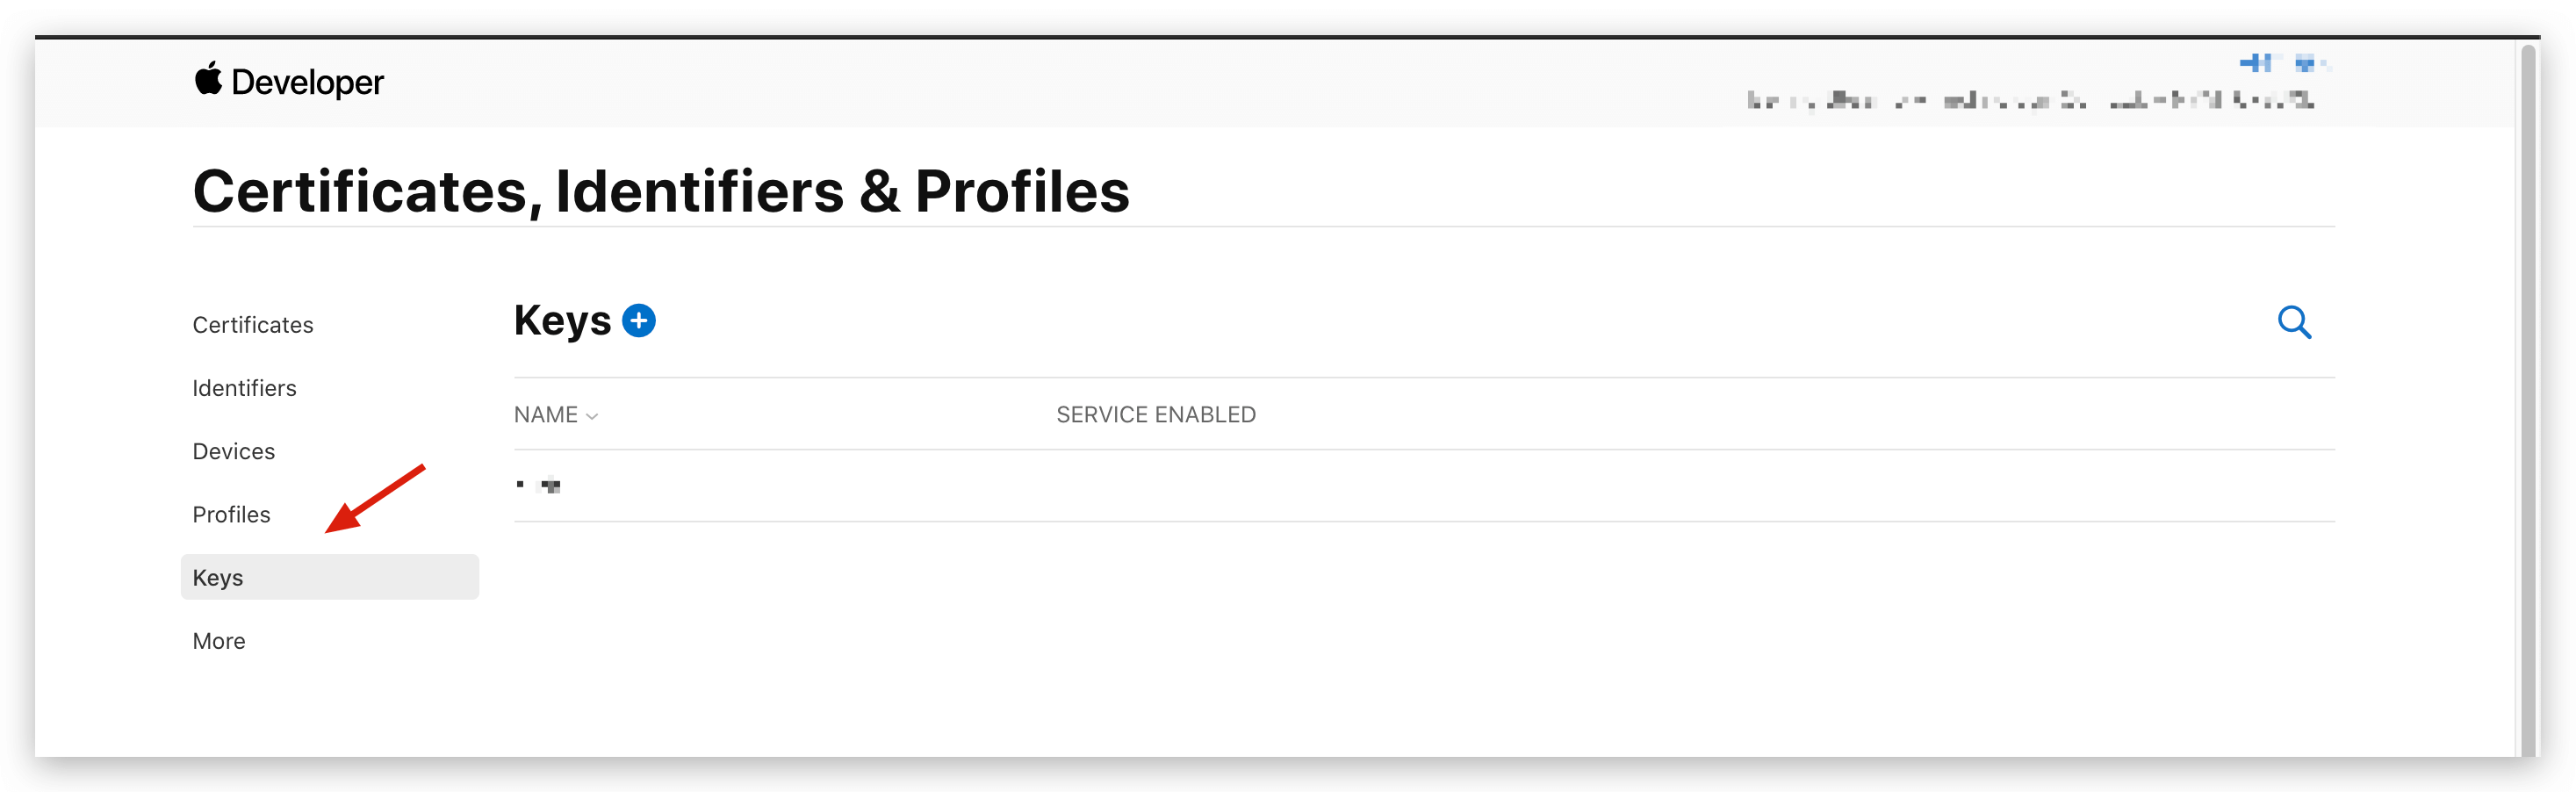Open search using the magnifying glass icon
Image resolution: width=2576 pixels, height=792 pixels.
[2293, 323]
